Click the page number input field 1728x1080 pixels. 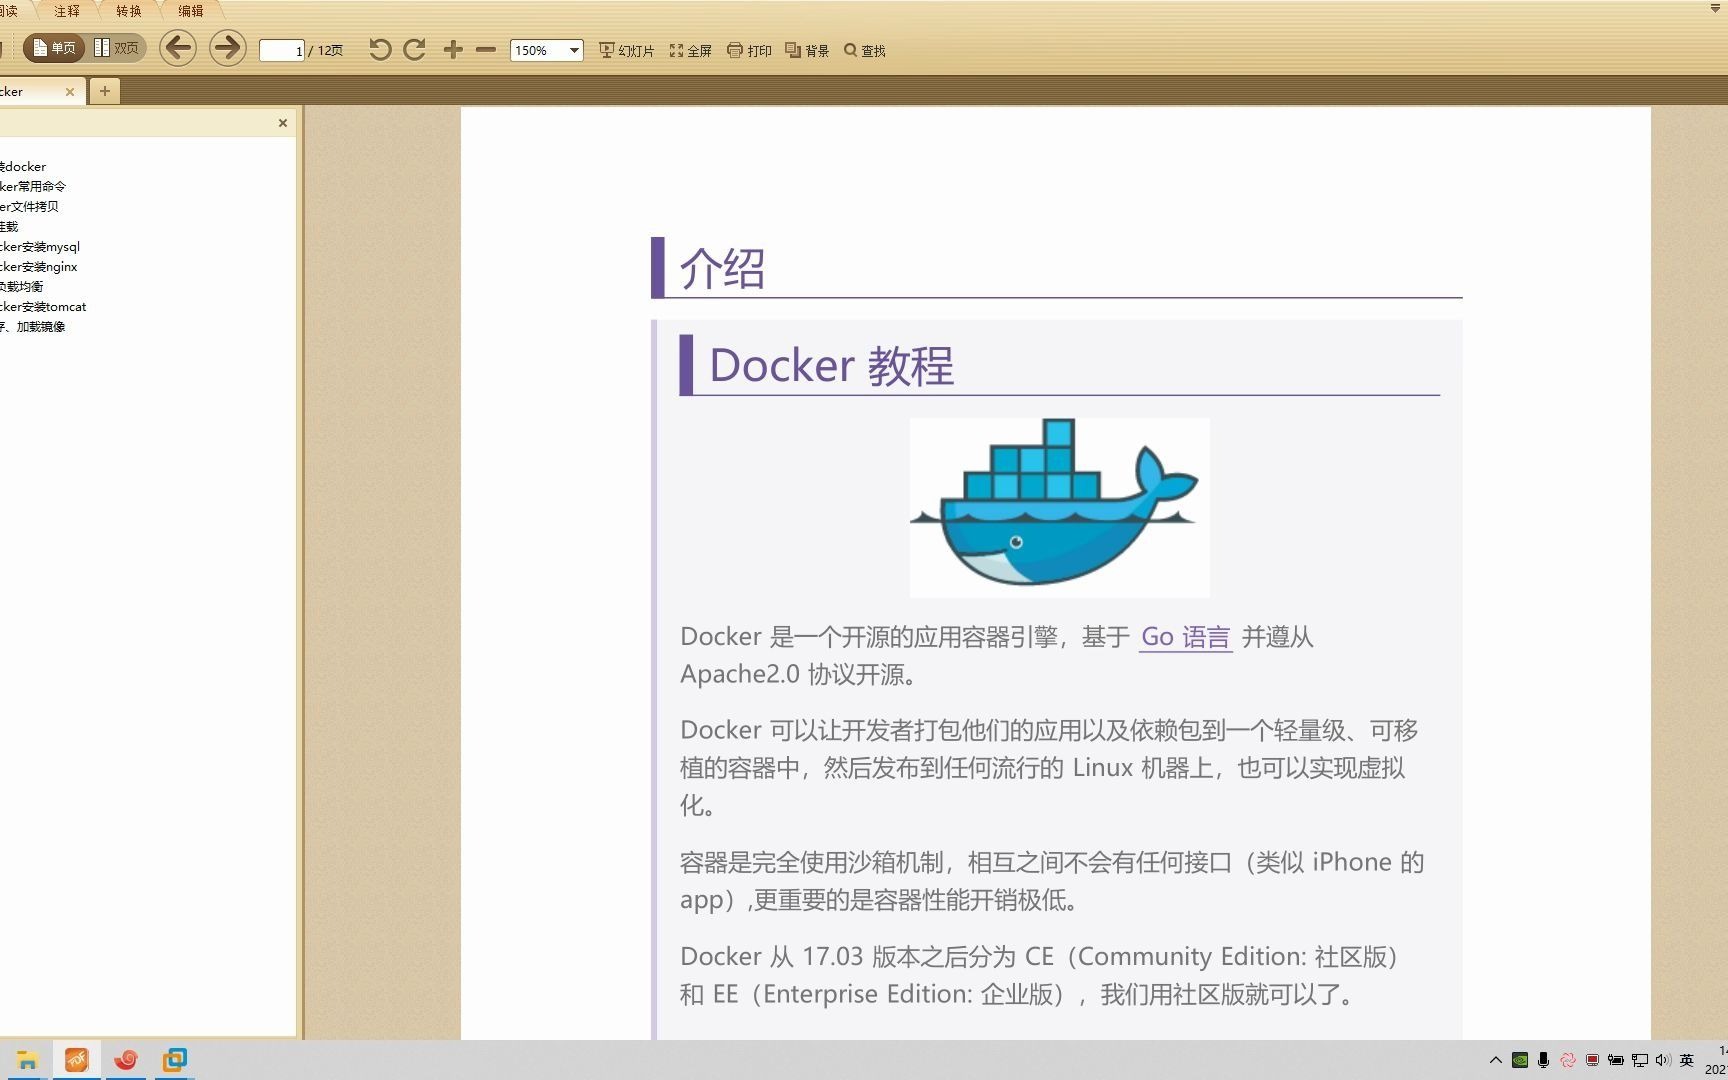pos(280,49)
